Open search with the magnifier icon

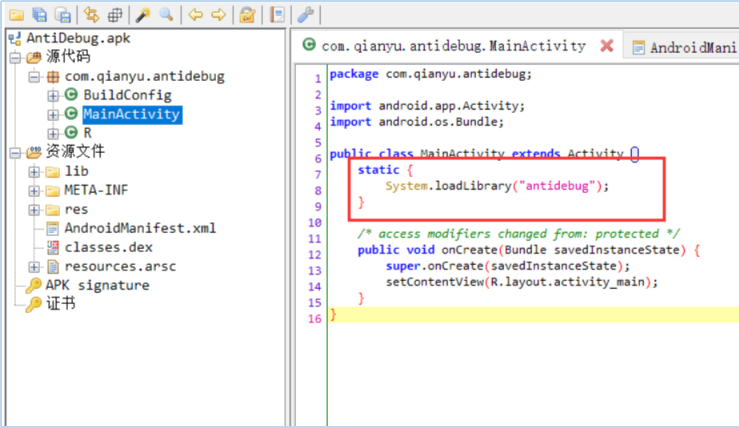(x=166, y=15)
